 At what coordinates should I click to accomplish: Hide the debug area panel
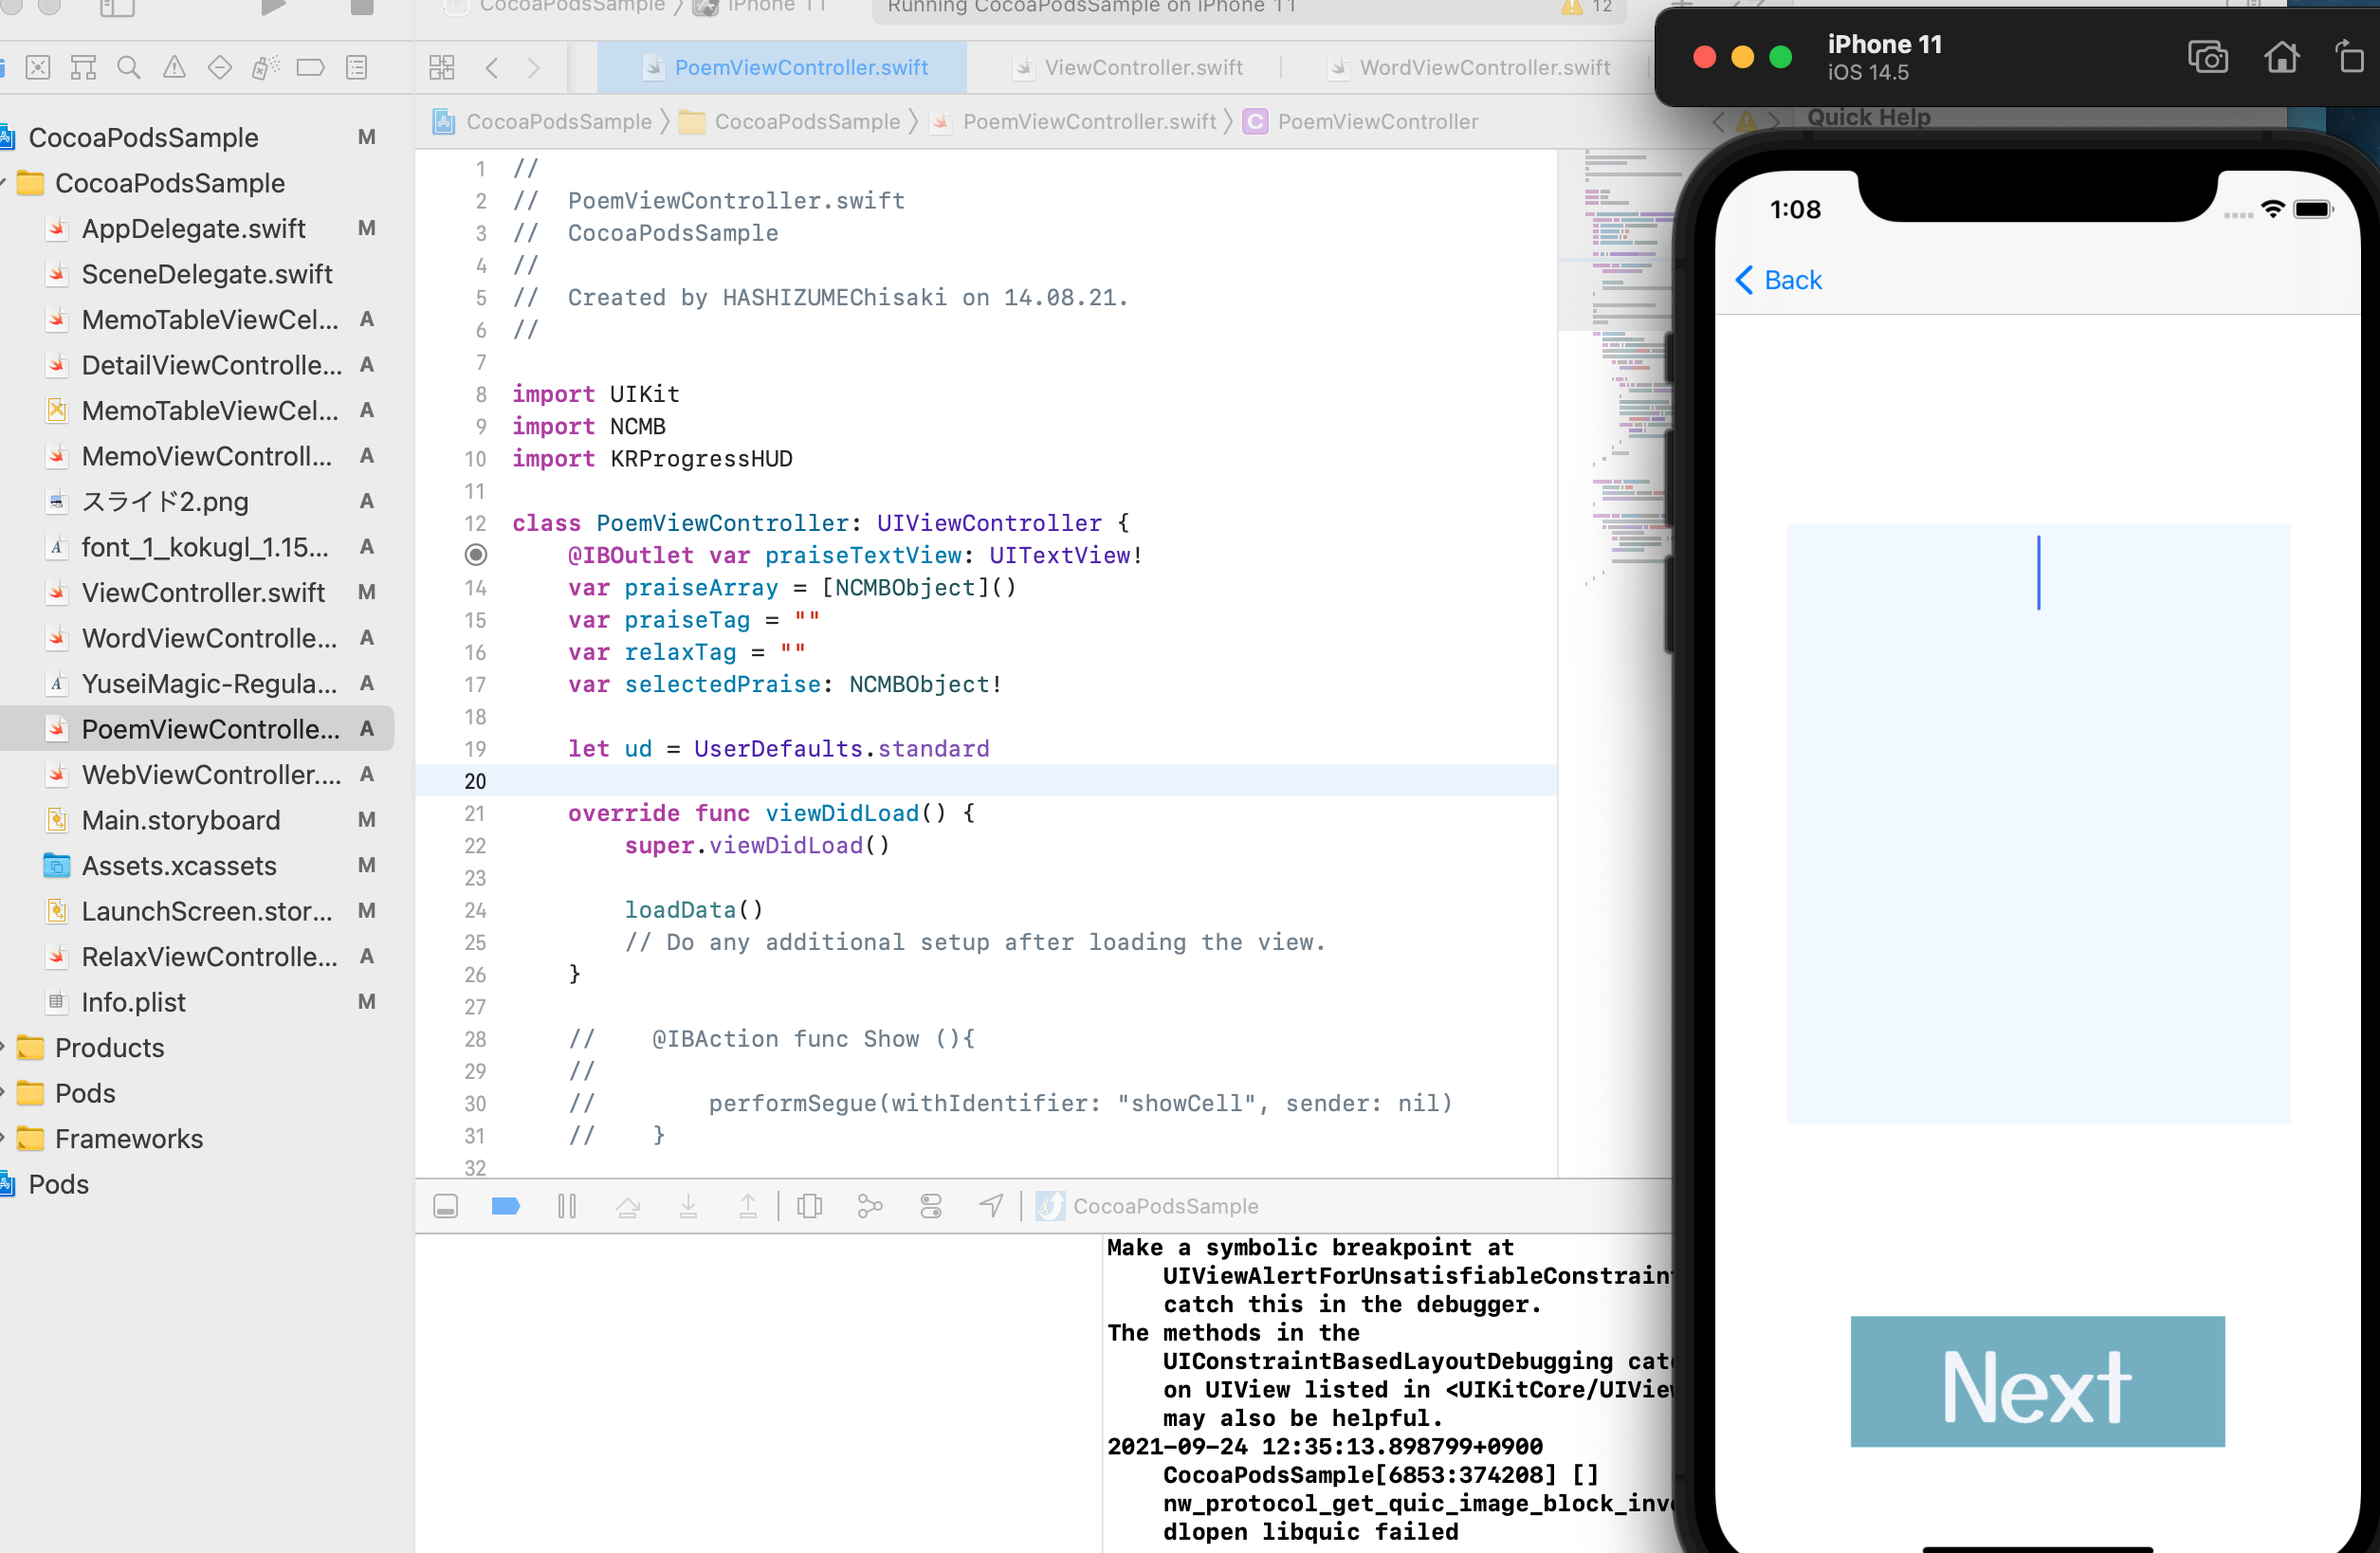[x=446, y=1206]
